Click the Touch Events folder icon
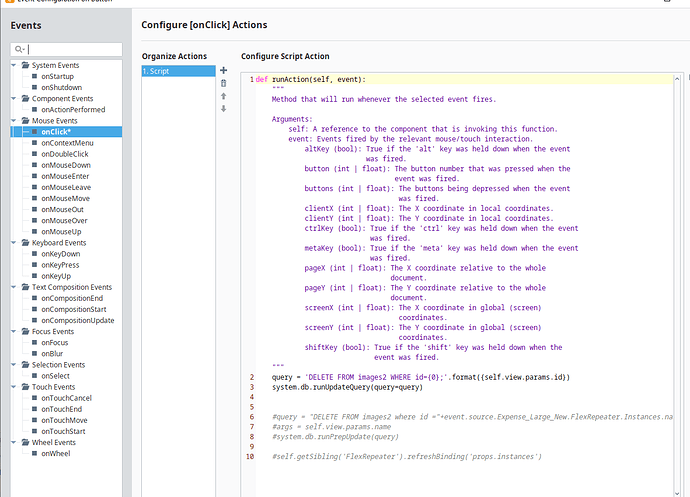 [x=26, y=387]
